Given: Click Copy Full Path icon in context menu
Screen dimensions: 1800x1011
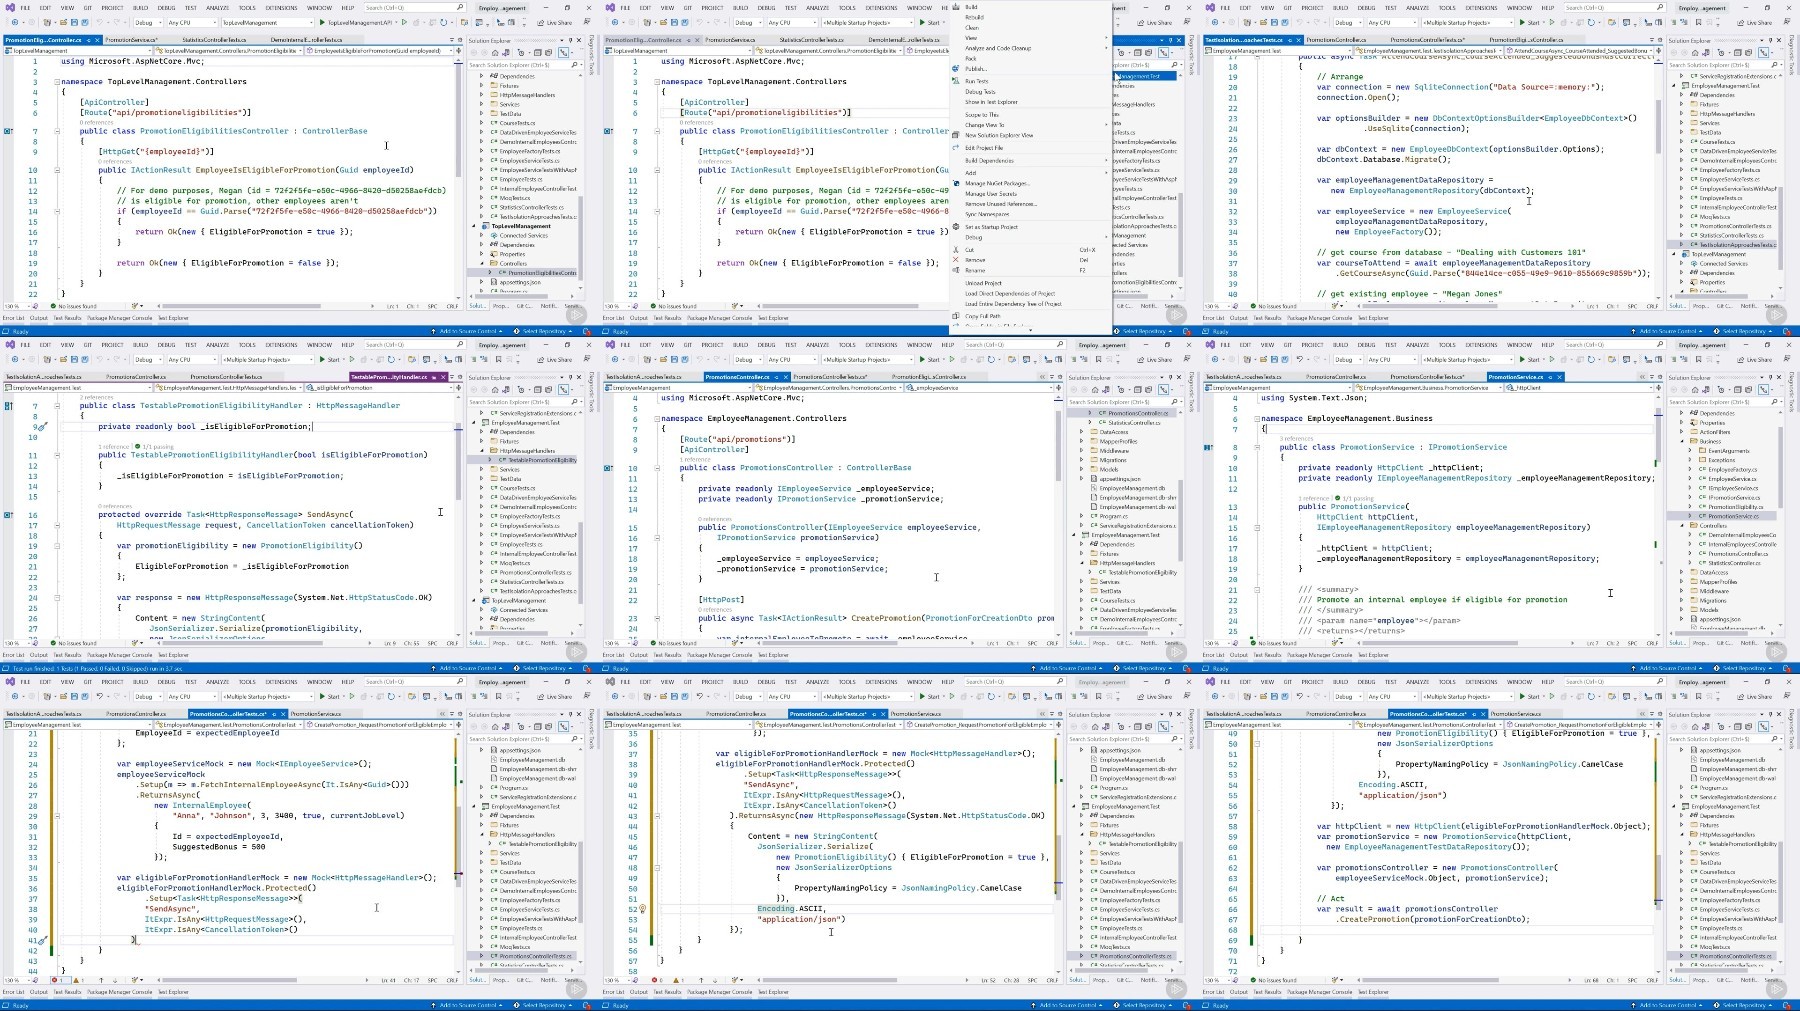Looking at the screenshot, I should pyautogui.click(x=956, y=316).
